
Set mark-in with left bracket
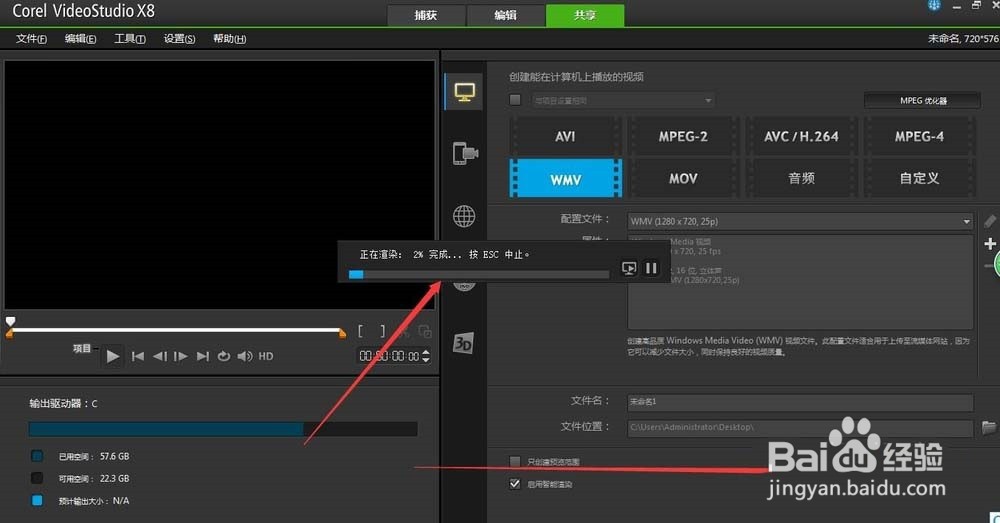point(361,330)
